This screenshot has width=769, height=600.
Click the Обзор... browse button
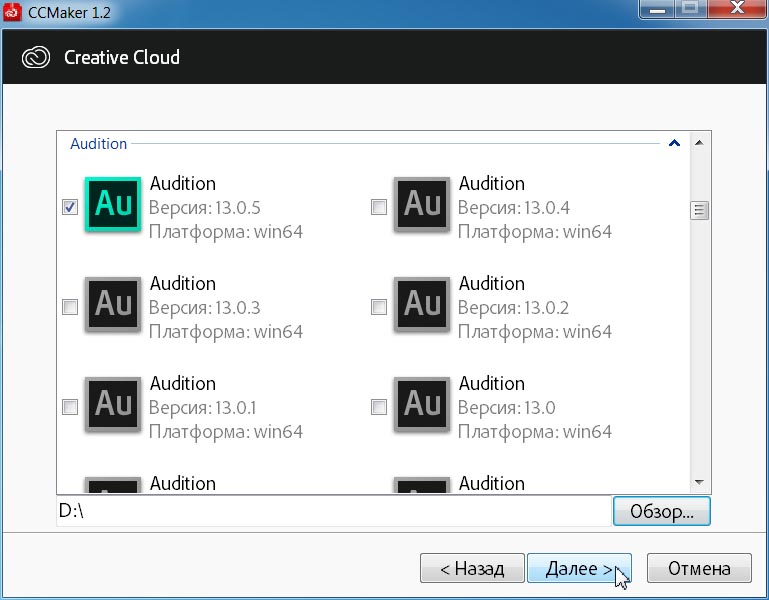661,511
